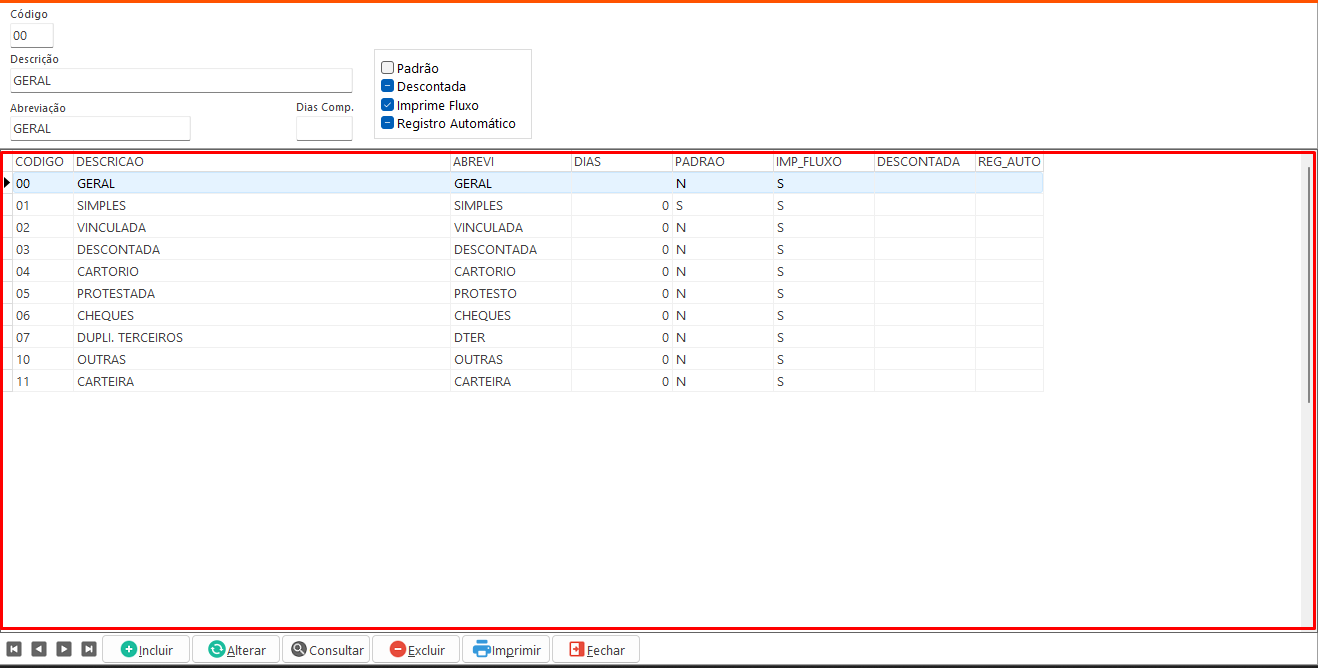The height and width of the screenshot is (668, 1318).
Task: Print the list with Imprimir
Action: pos(506,650)
